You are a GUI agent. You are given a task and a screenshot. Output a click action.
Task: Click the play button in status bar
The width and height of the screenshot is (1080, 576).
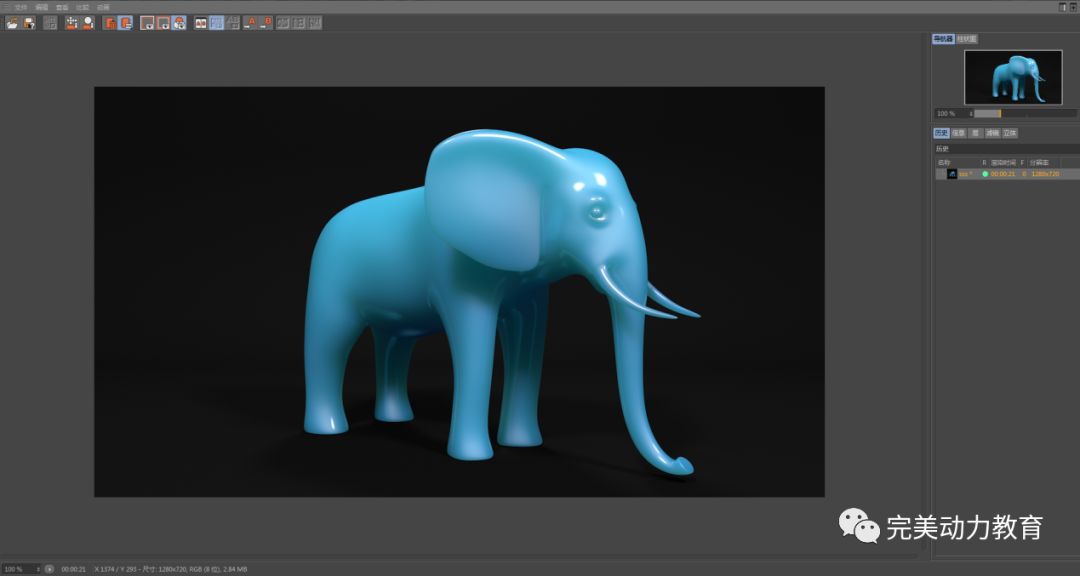[49, 569]
